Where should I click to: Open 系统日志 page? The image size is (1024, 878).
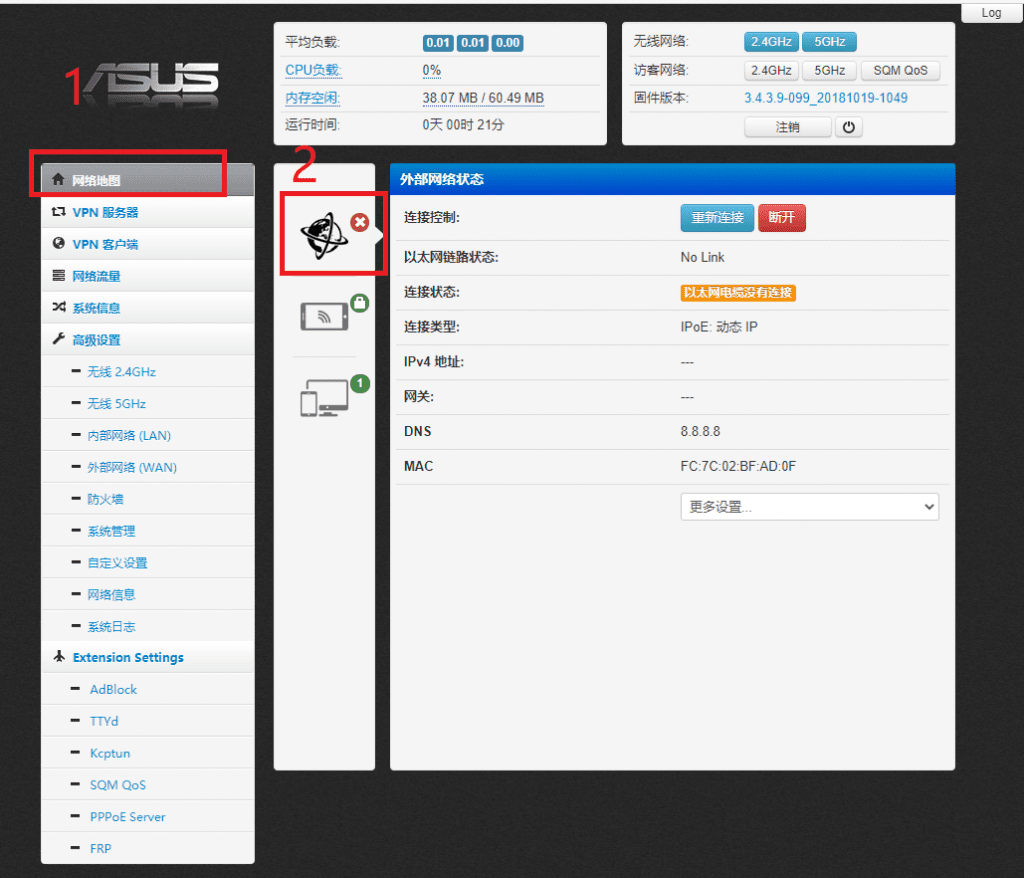pyautogui.click(x=148, y=626)
